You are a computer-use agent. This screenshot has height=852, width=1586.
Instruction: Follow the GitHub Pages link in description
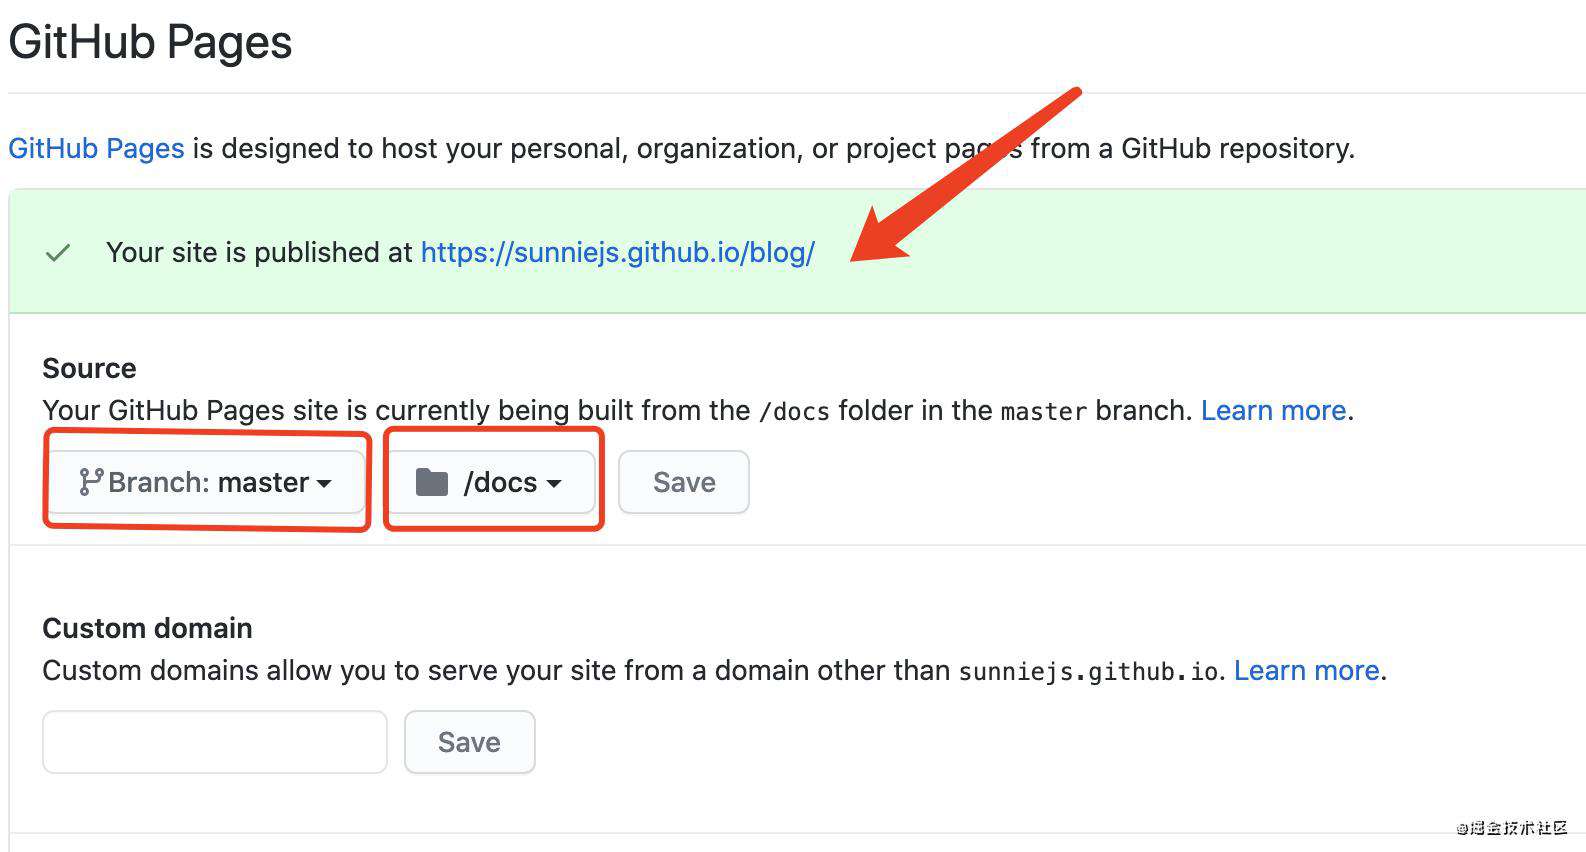click(96, 148)
